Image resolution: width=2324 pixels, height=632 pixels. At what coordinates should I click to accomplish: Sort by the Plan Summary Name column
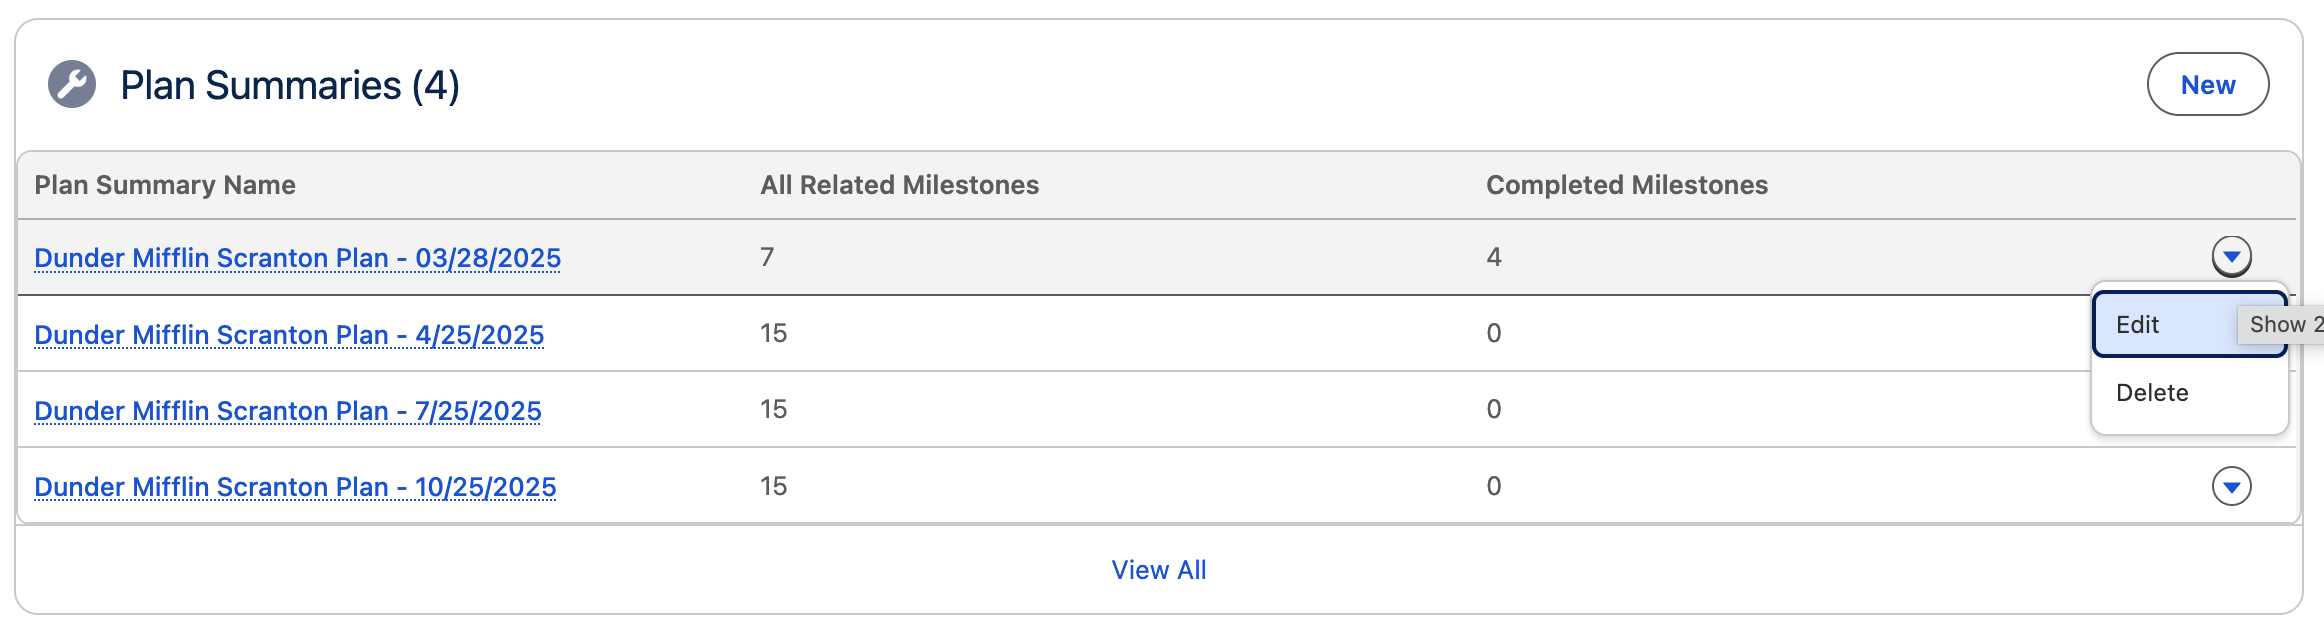click(x=165, y=185)
